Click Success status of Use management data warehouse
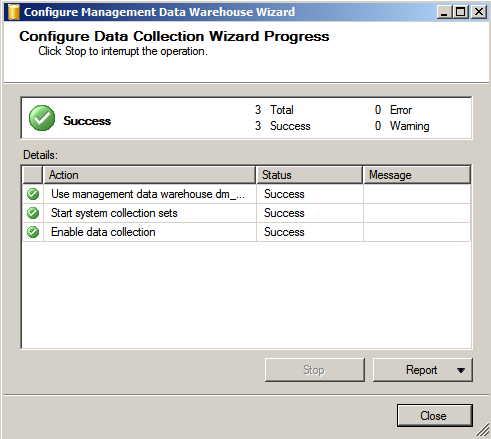Viewport: 491px width, 439px height. coord(284,194)
